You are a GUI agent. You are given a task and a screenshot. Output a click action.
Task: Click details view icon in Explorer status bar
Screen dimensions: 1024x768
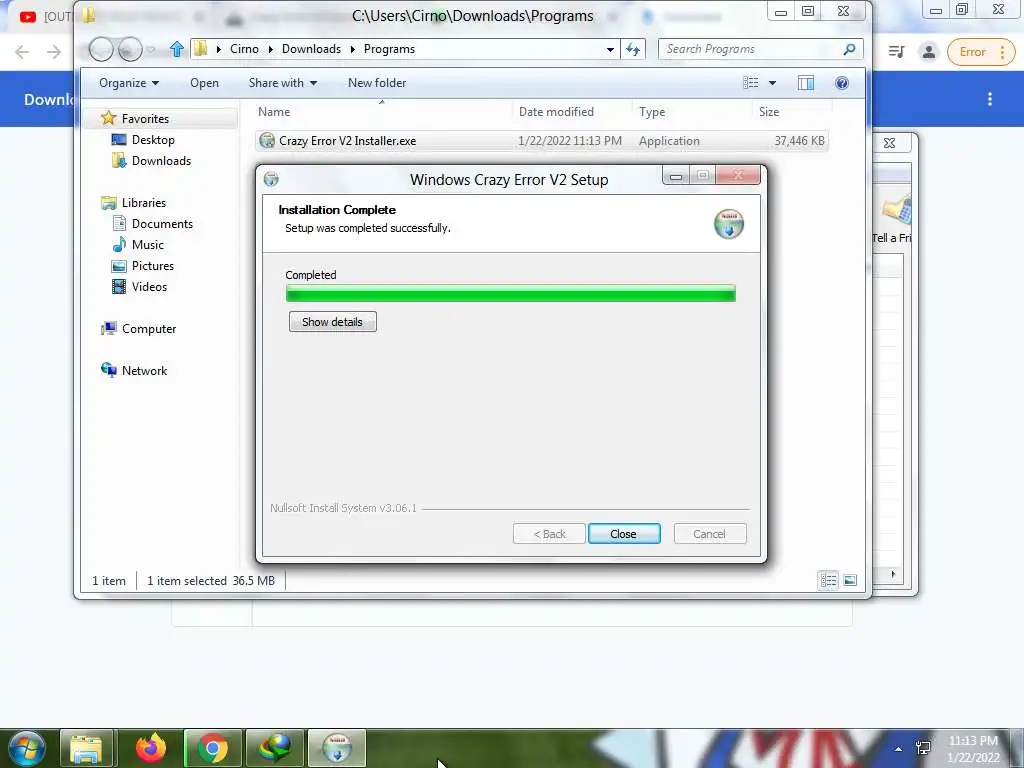(829, 580)
